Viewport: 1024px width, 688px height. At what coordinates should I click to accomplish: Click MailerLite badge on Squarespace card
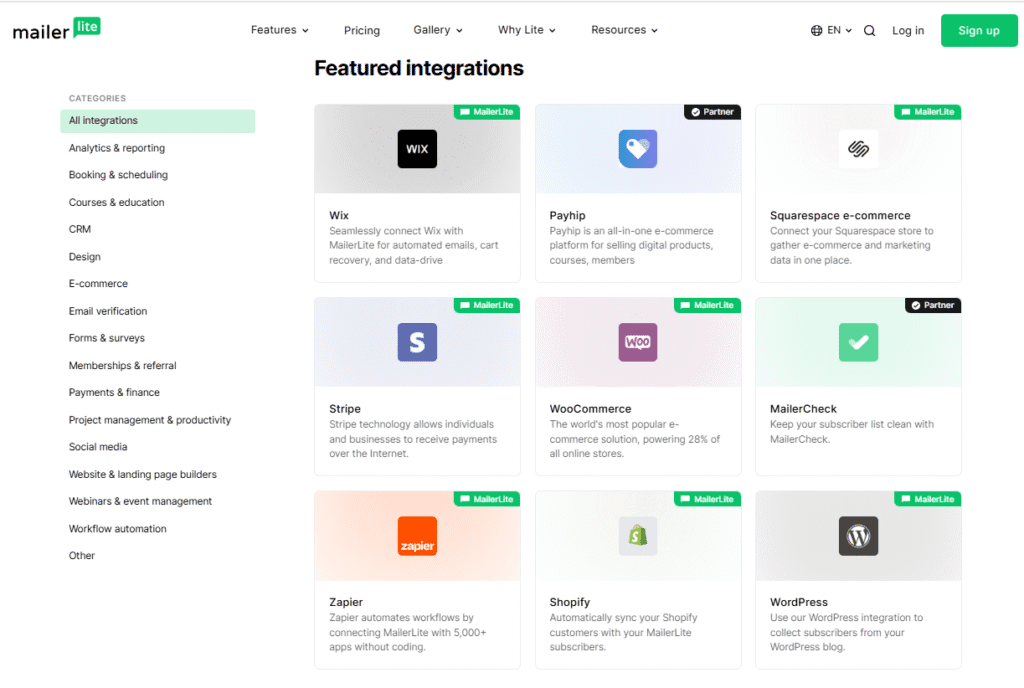click(927, 112)
